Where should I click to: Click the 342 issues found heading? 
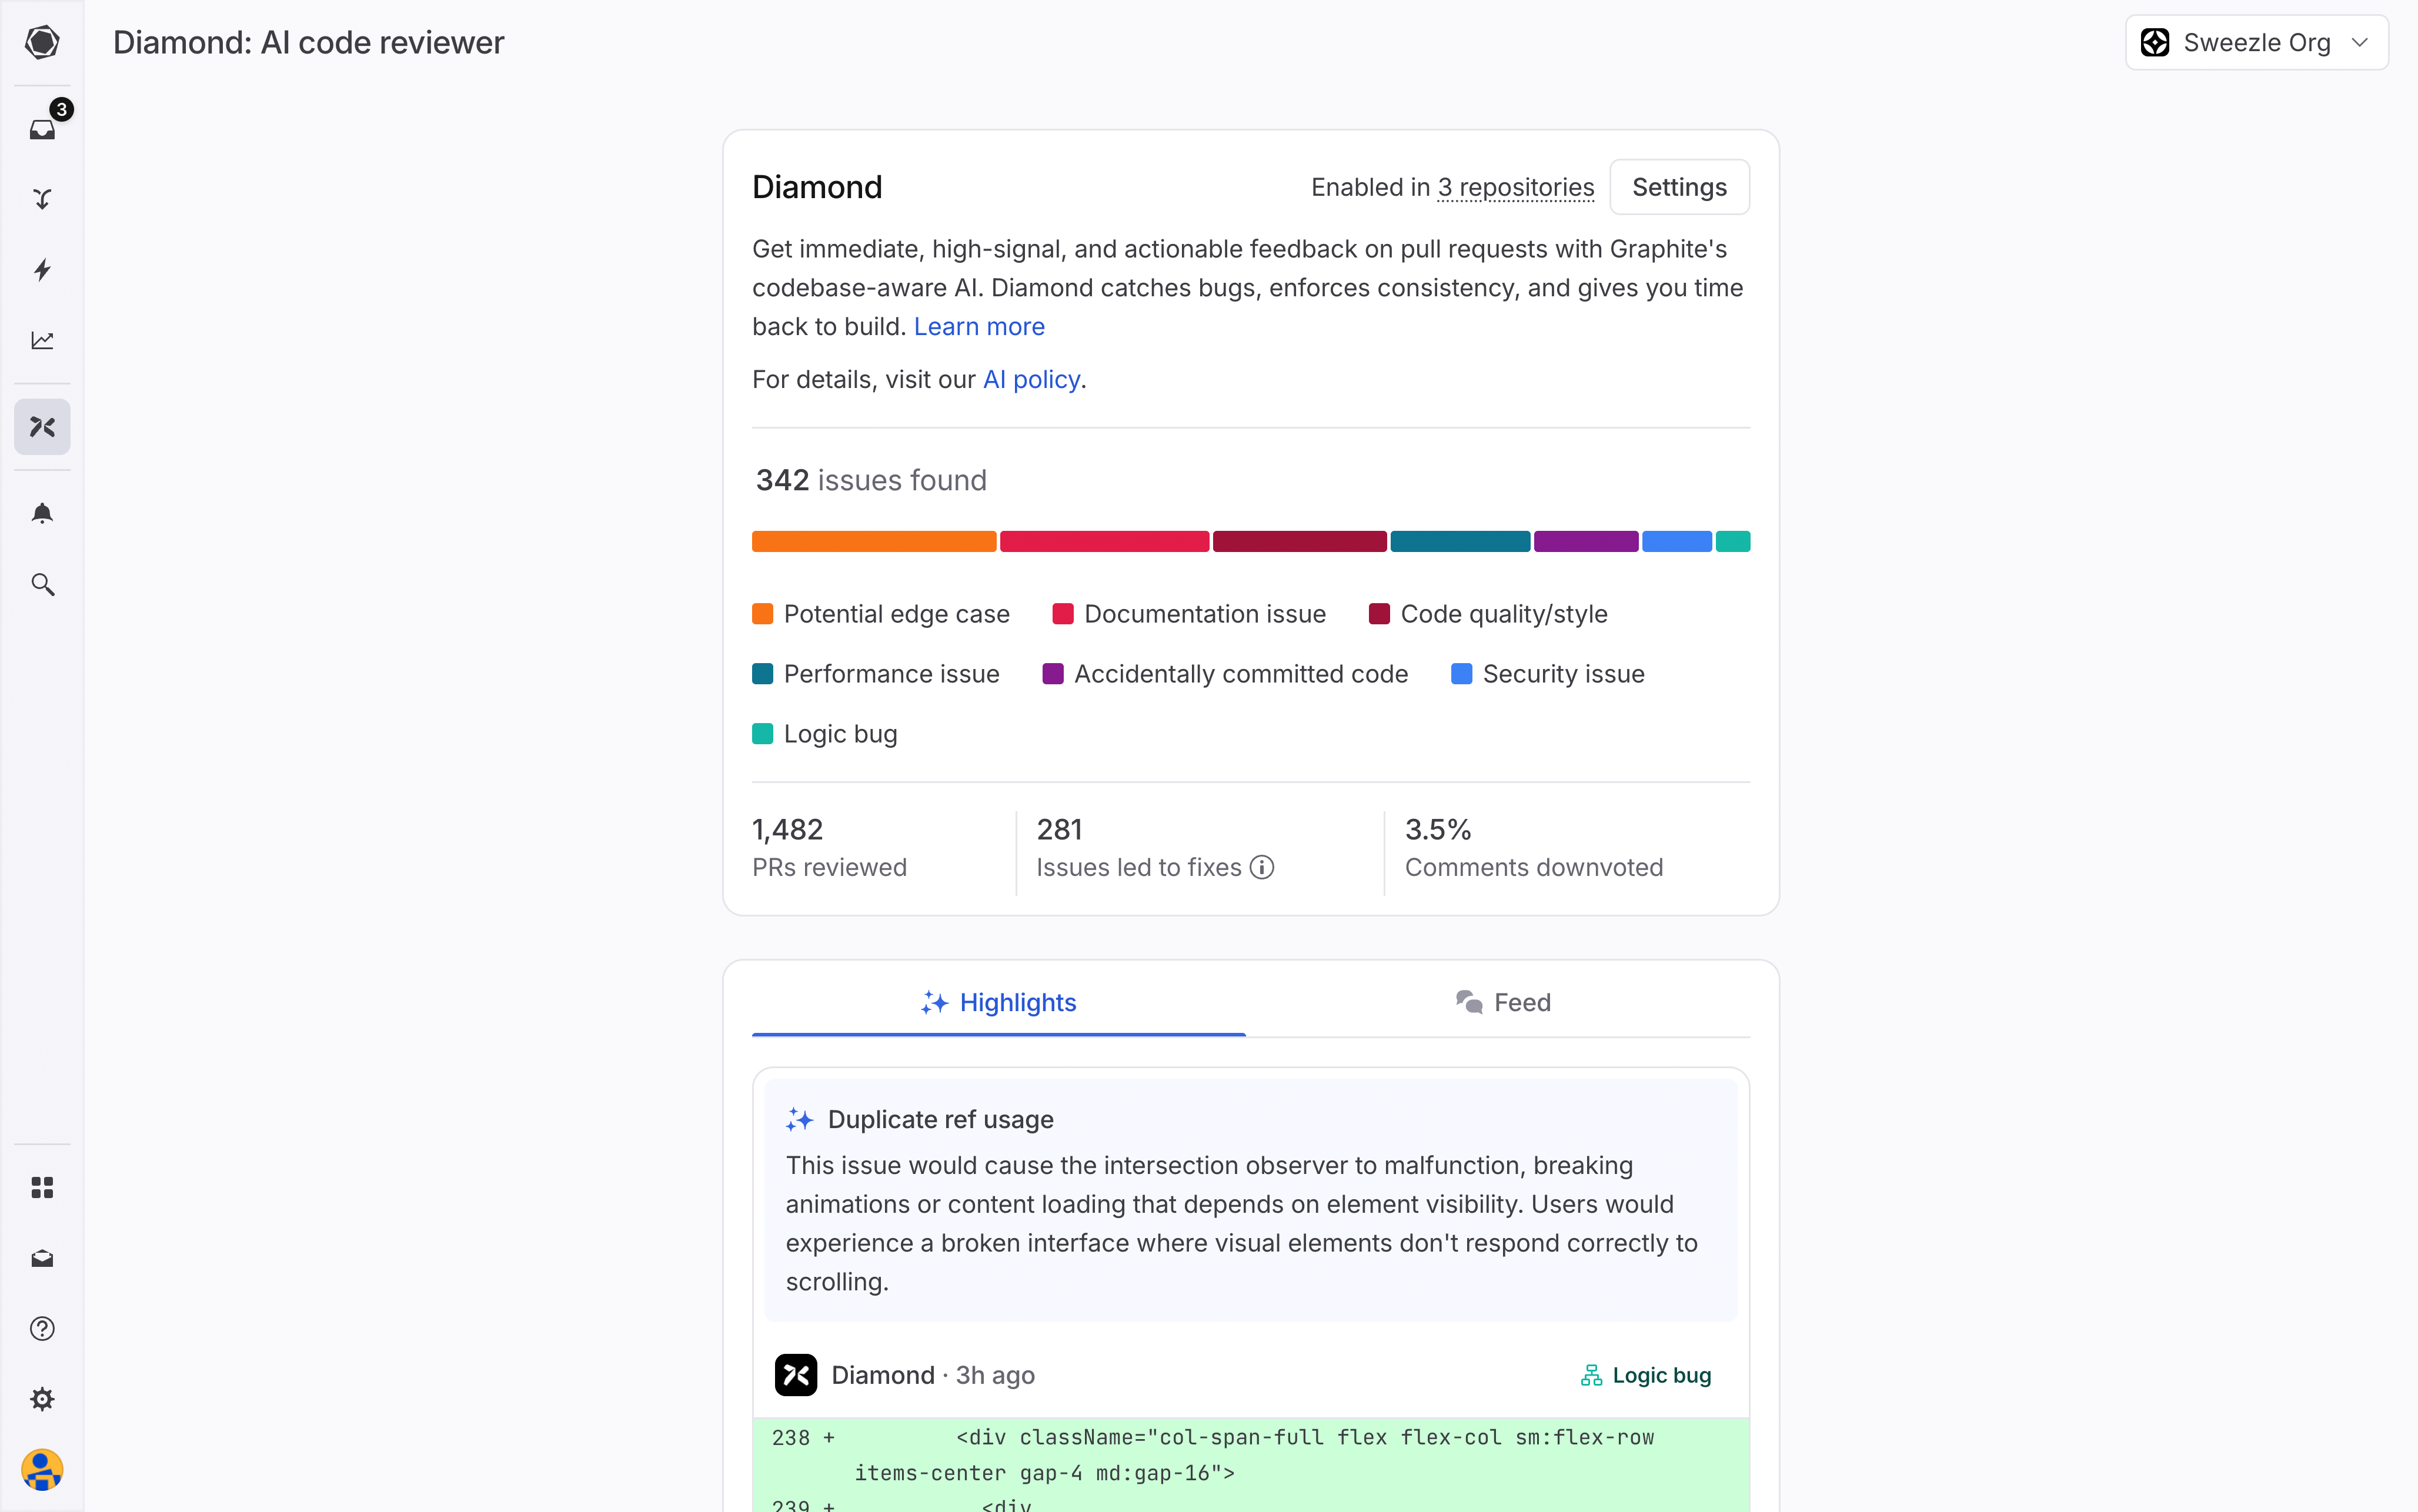(x=871, y=480)
